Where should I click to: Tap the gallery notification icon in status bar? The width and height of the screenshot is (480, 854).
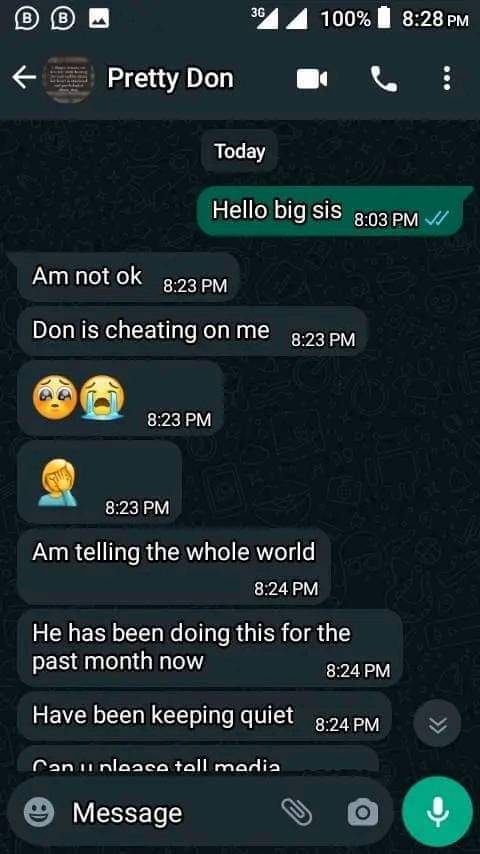[x=99, y=19]
